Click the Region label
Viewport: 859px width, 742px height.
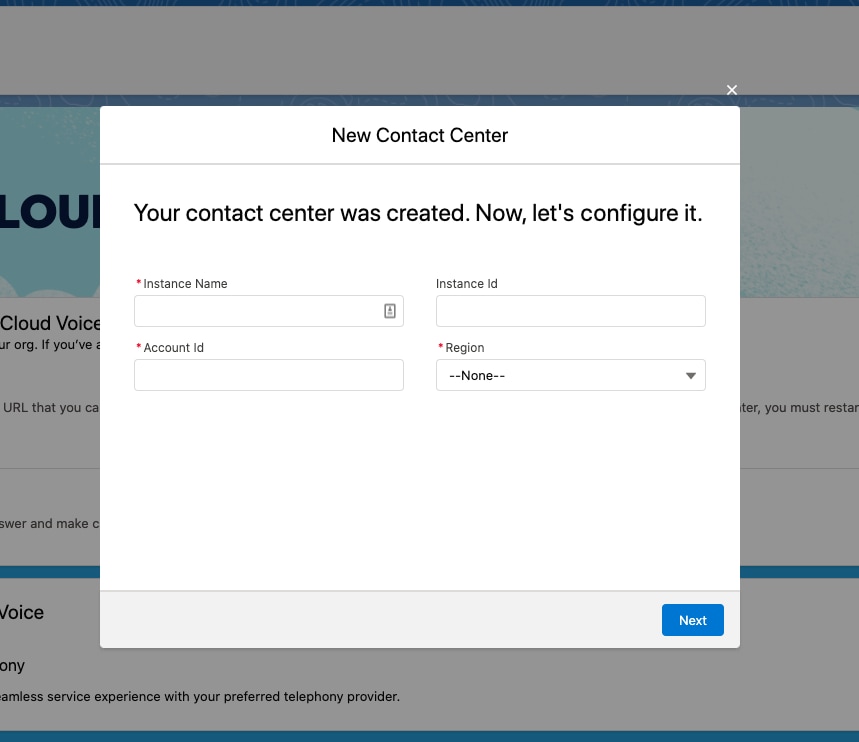pos(465,348)
